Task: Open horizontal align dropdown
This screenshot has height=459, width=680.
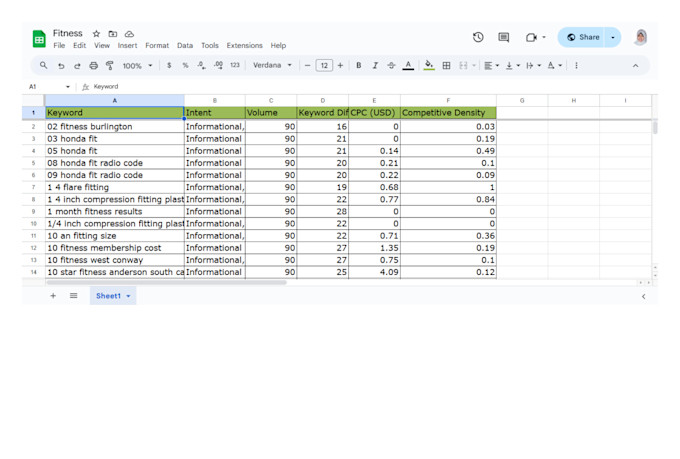Action: 491,66
